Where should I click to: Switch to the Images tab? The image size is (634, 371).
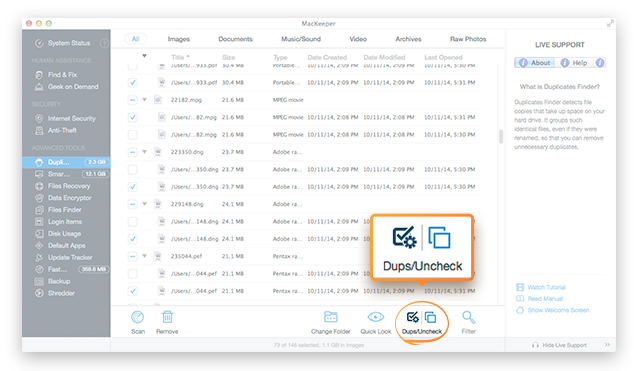pos(179,39)
